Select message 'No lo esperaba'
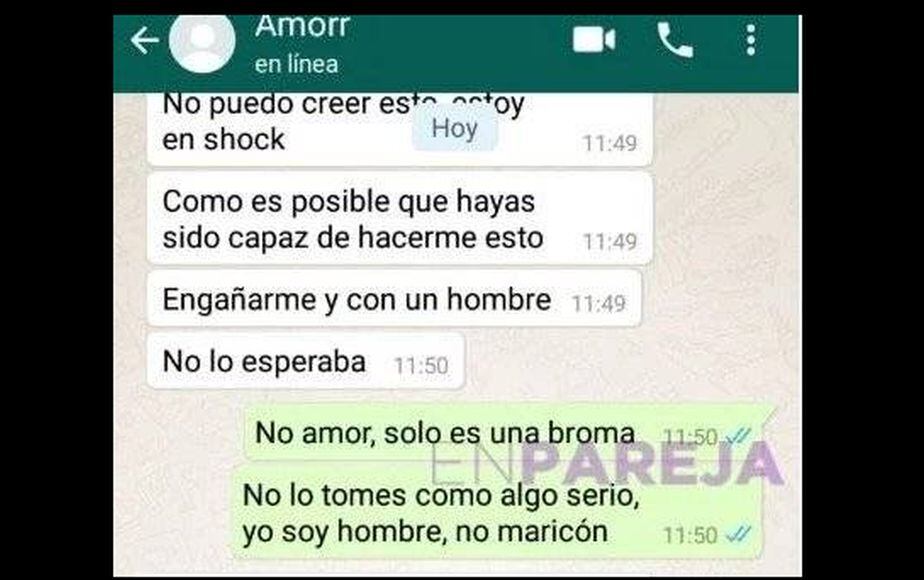 click(306, 361)
